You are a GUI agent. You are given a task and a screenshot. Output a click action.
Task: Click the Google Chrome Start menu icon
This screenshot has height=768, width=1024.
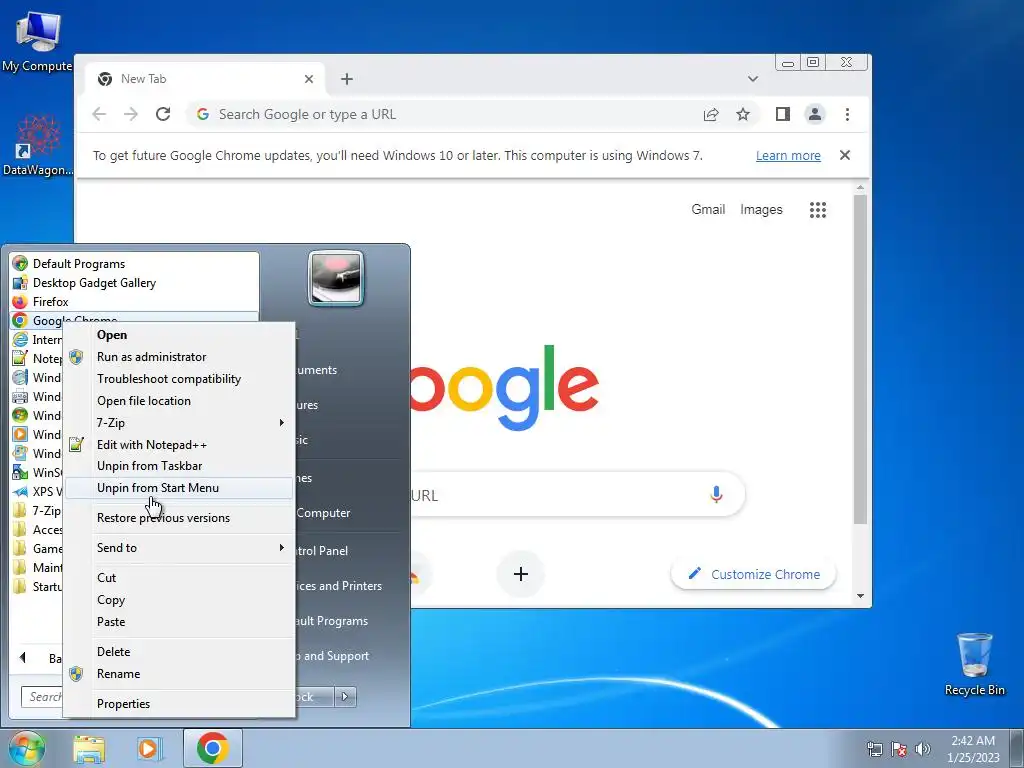(20, 321)
